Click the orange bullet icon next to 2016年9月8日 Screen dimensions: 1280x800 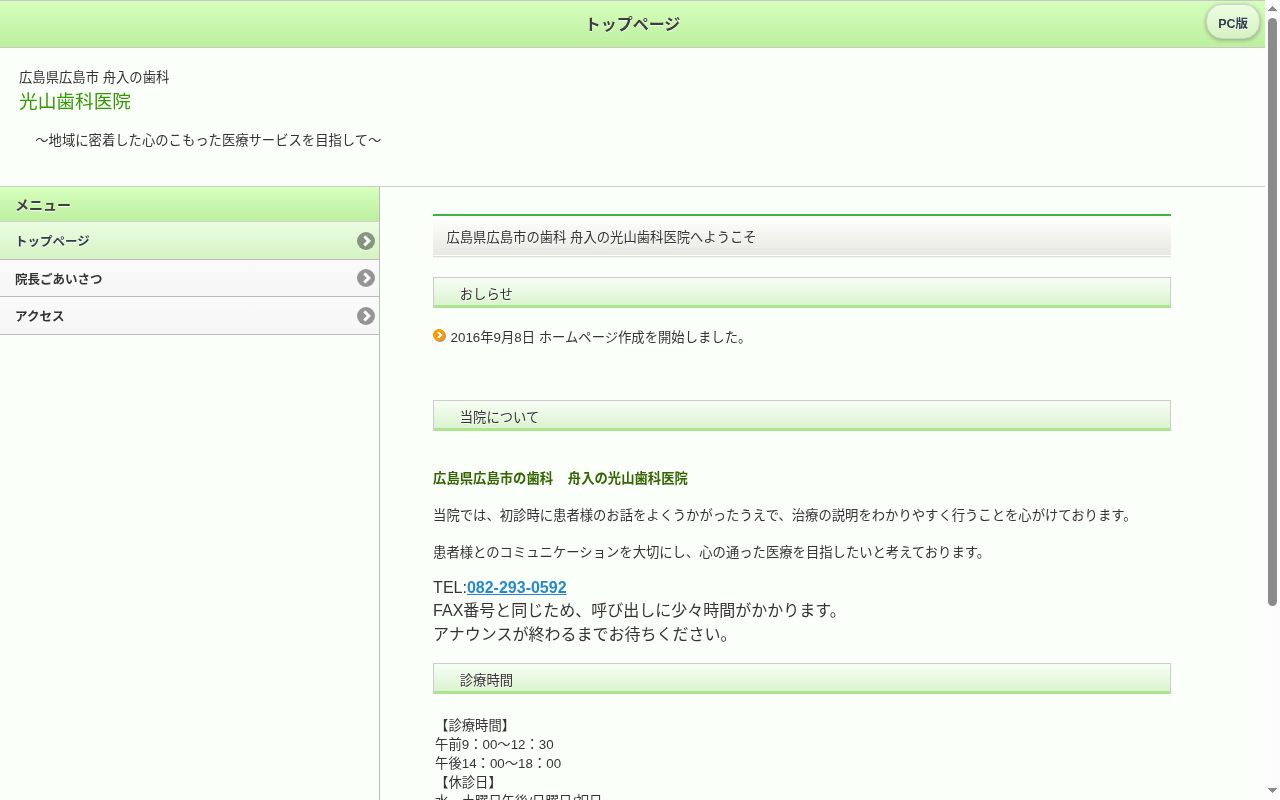pos(439,336)
